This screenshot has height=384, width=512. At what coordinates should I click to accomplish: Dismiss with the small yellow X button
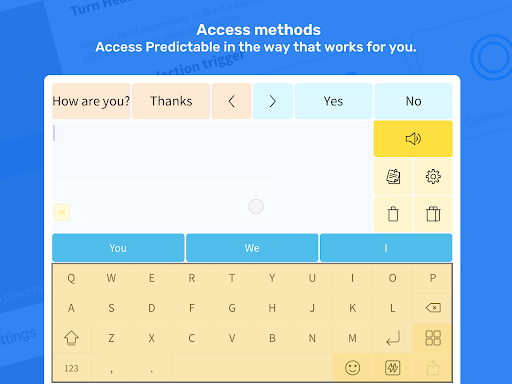[x=62, y=213]
